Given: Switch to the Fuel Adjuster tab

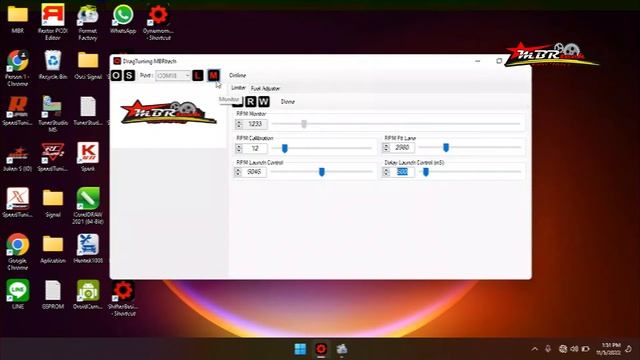Looking at the screenshot, I should (265, 89).
